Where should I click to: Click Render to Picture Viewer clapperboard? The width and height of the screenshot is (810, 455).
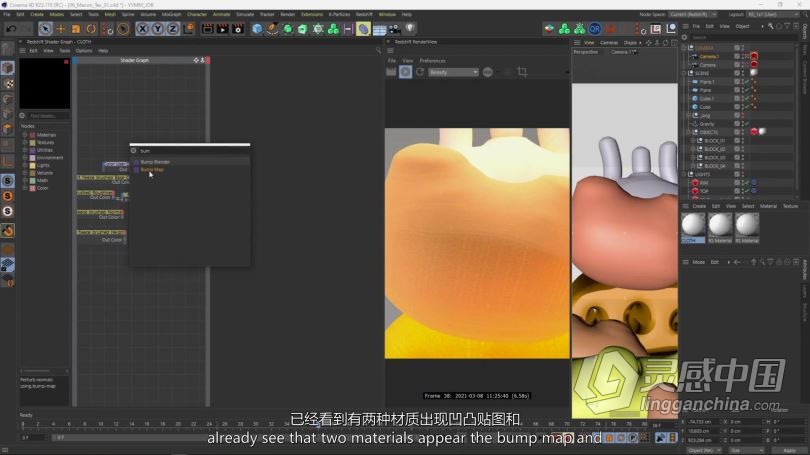[x=222, y=29]
